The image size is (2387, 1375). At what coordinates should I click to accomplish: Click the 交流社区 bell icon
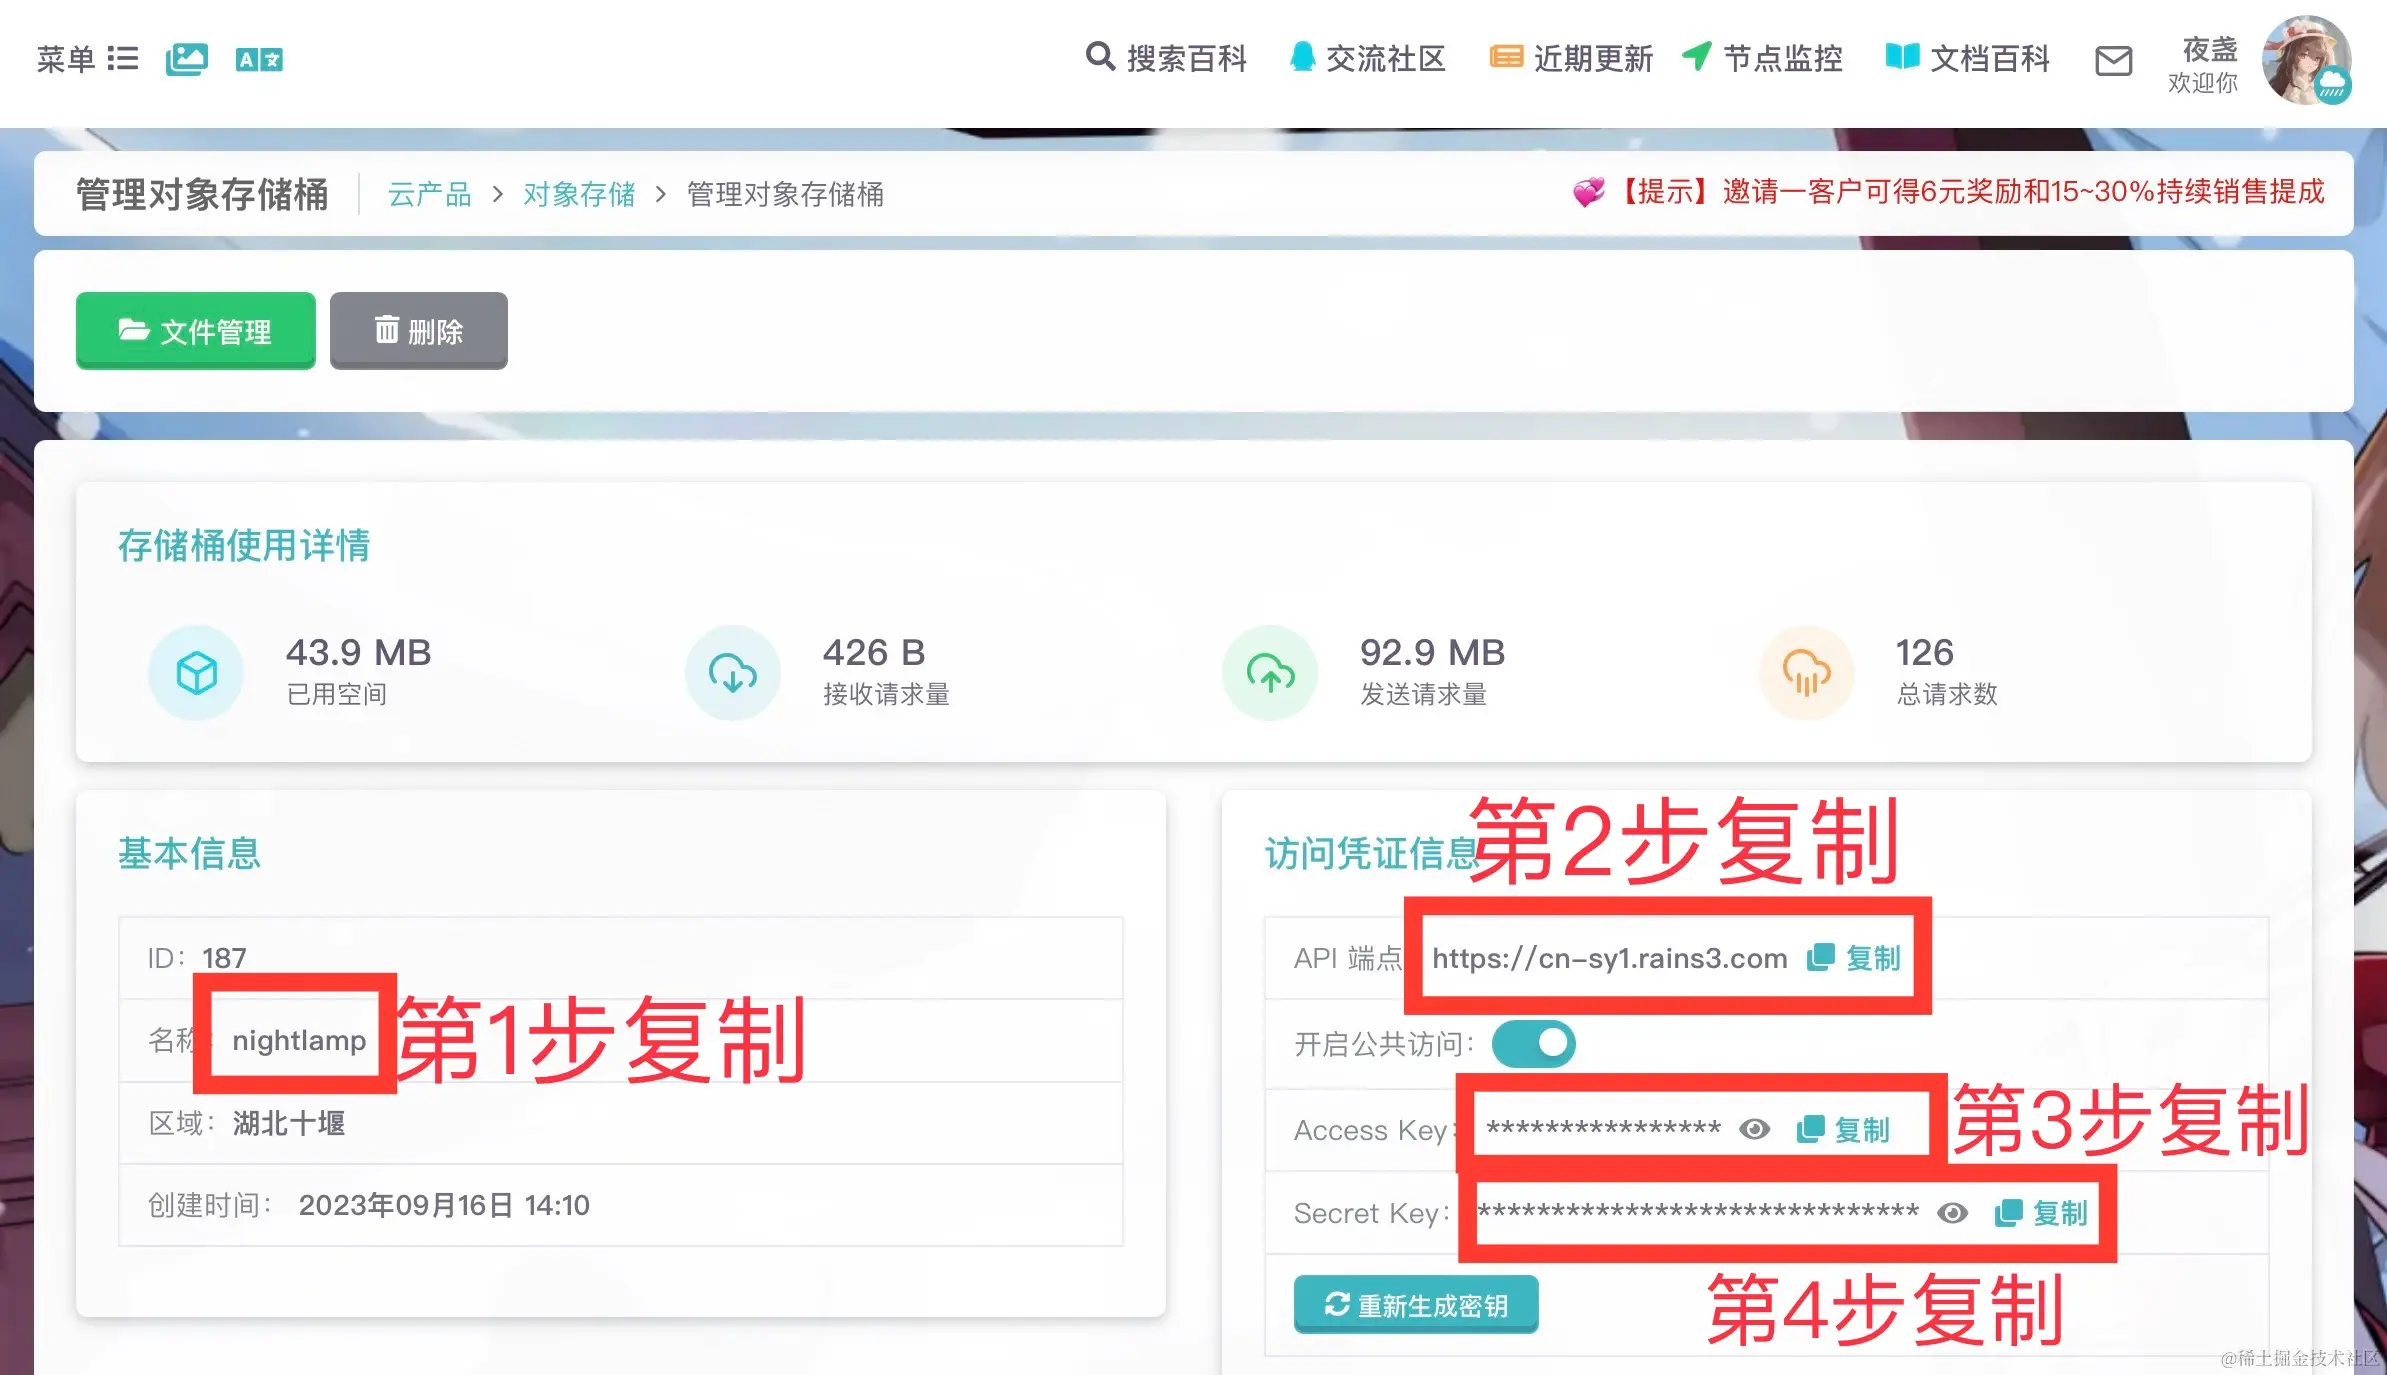pyautogui.click(x=1300, y=57)
